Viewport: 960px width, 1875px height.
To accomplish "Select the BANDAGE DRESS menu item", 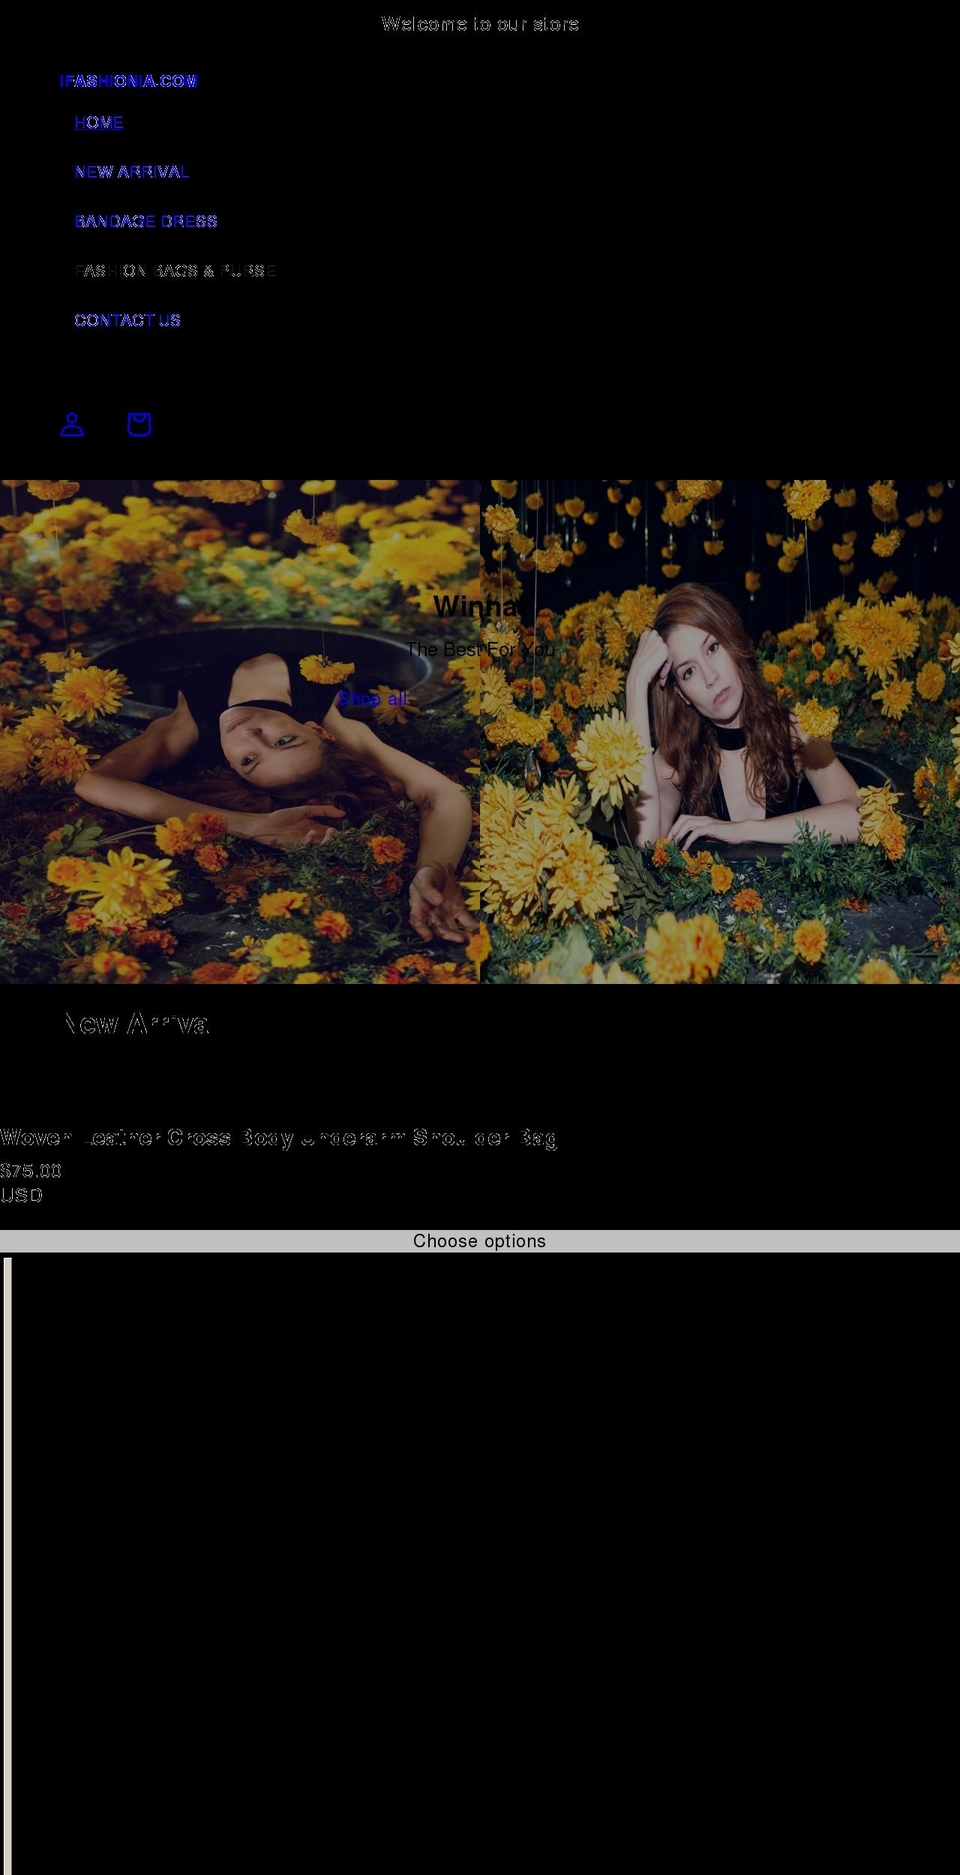I will [146, 221].
